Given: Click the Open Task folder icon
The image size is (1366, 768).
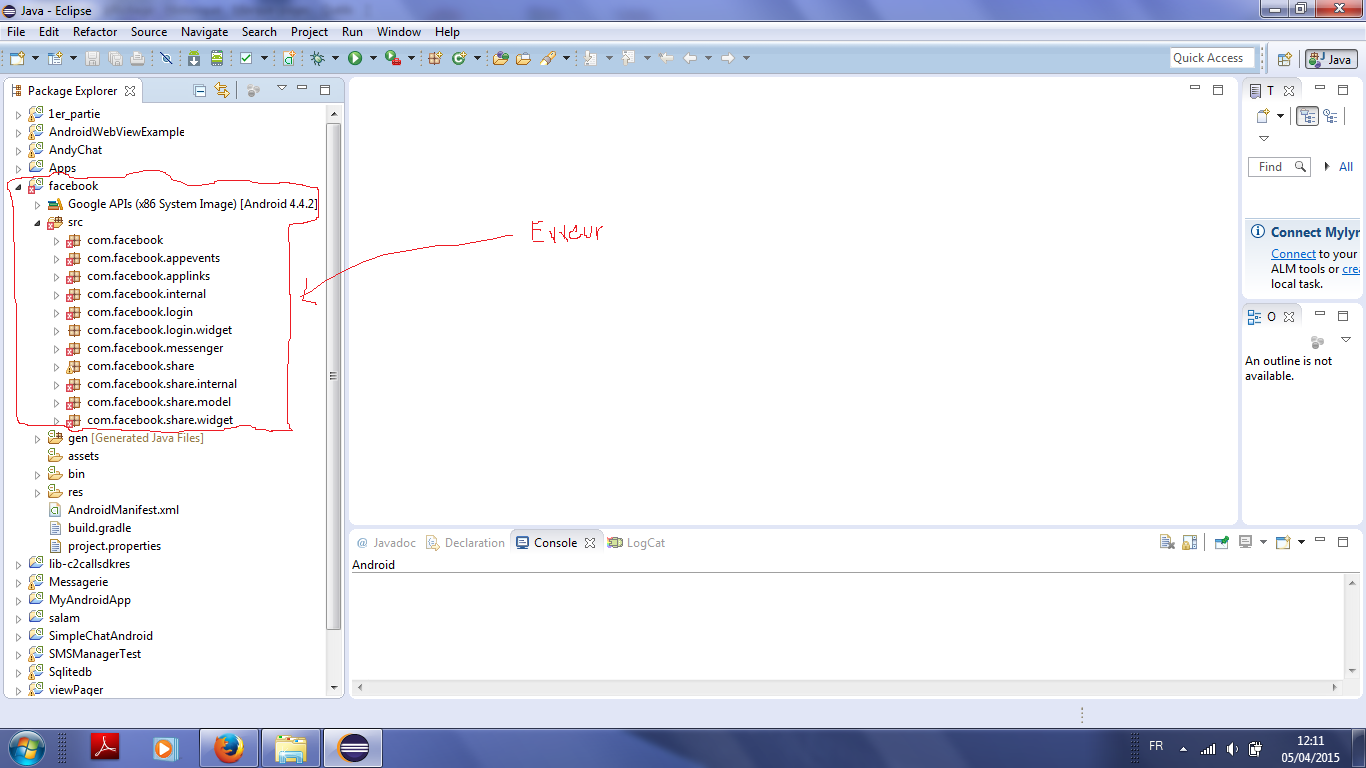Looking at the screenshot, I should click(523, 58).
